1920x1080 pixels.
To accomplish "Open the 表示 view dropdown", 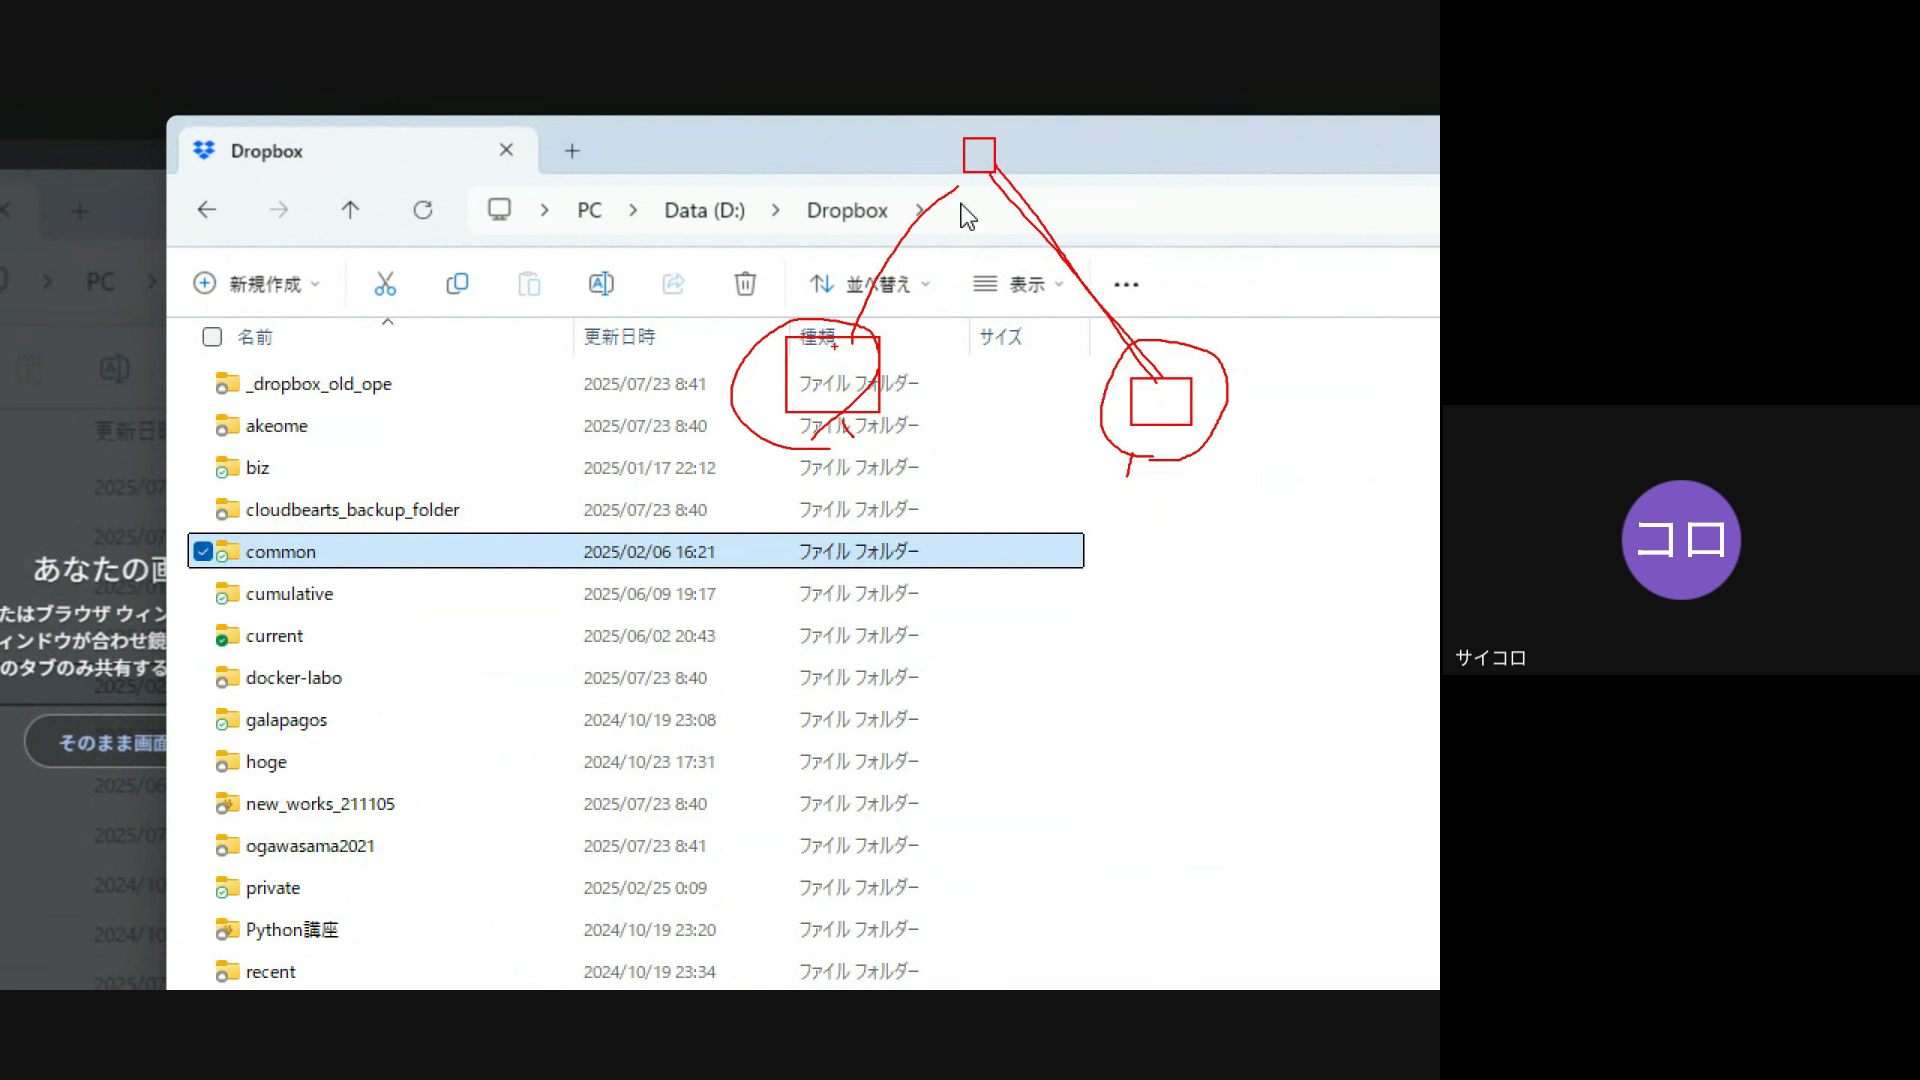I will [x=1018, y=284].
